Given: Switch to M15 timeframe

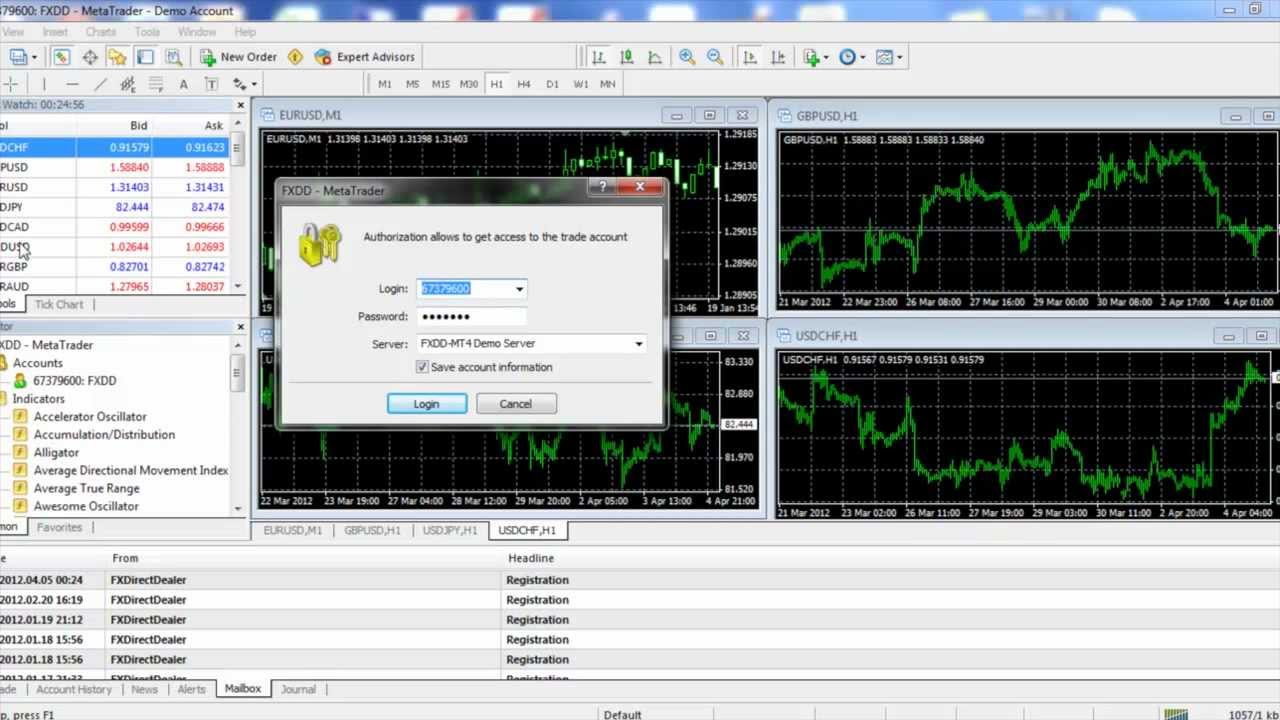Looking at the screenshot, I should (440, 84).
